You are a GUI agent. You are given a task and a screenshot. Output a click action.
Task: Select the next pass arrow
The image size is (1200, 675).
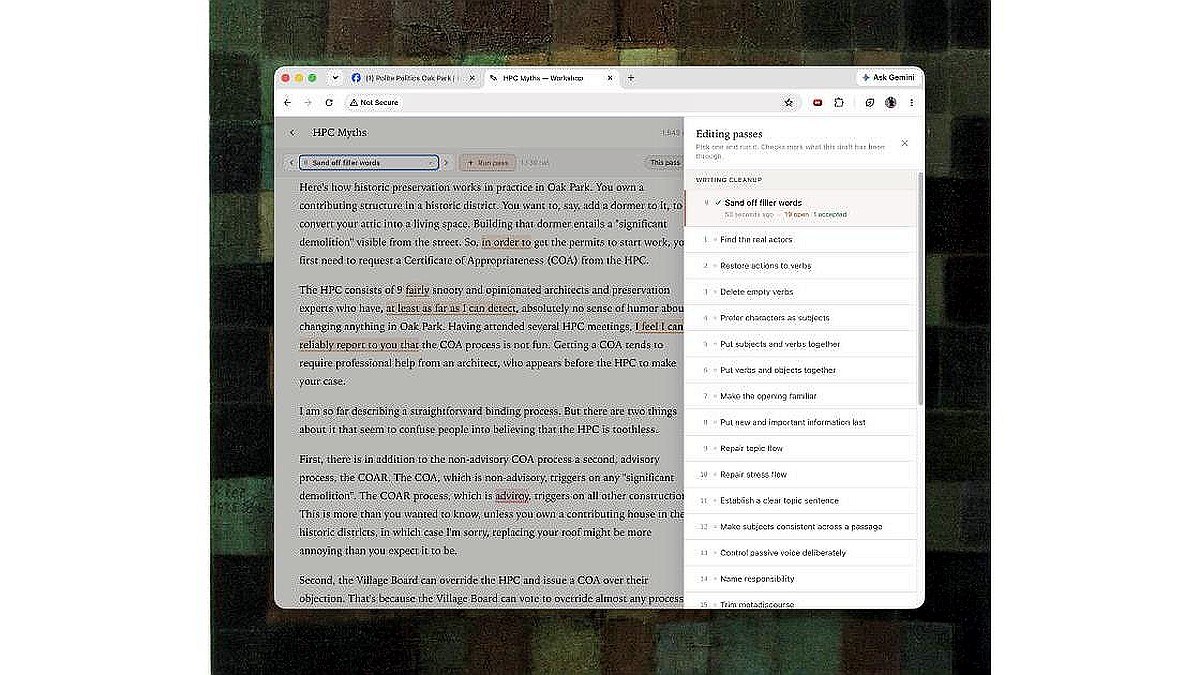point(446,162)
